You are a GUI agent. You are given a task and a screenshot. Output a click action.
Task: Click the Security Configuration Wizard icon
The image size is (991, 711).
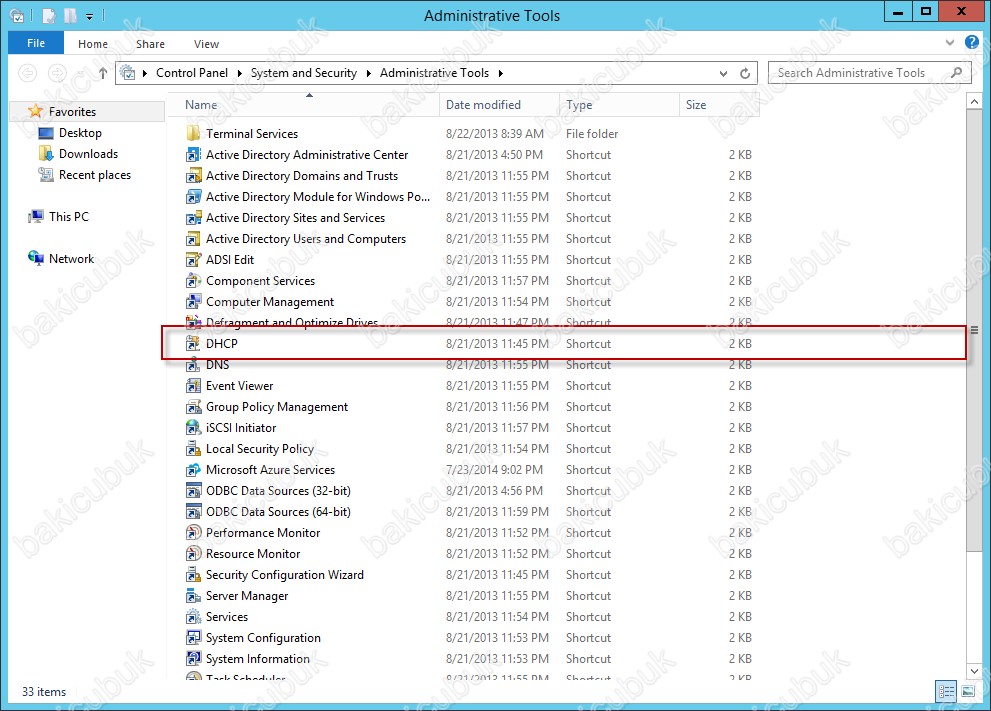click(193, 575)
